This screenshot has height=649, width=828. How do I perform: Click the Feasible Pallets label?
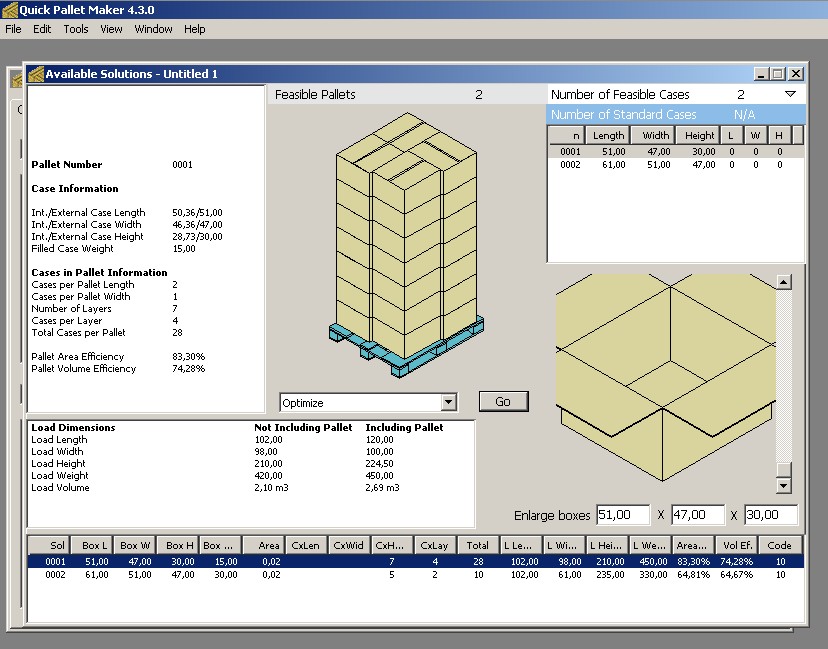tap(315, 95)
